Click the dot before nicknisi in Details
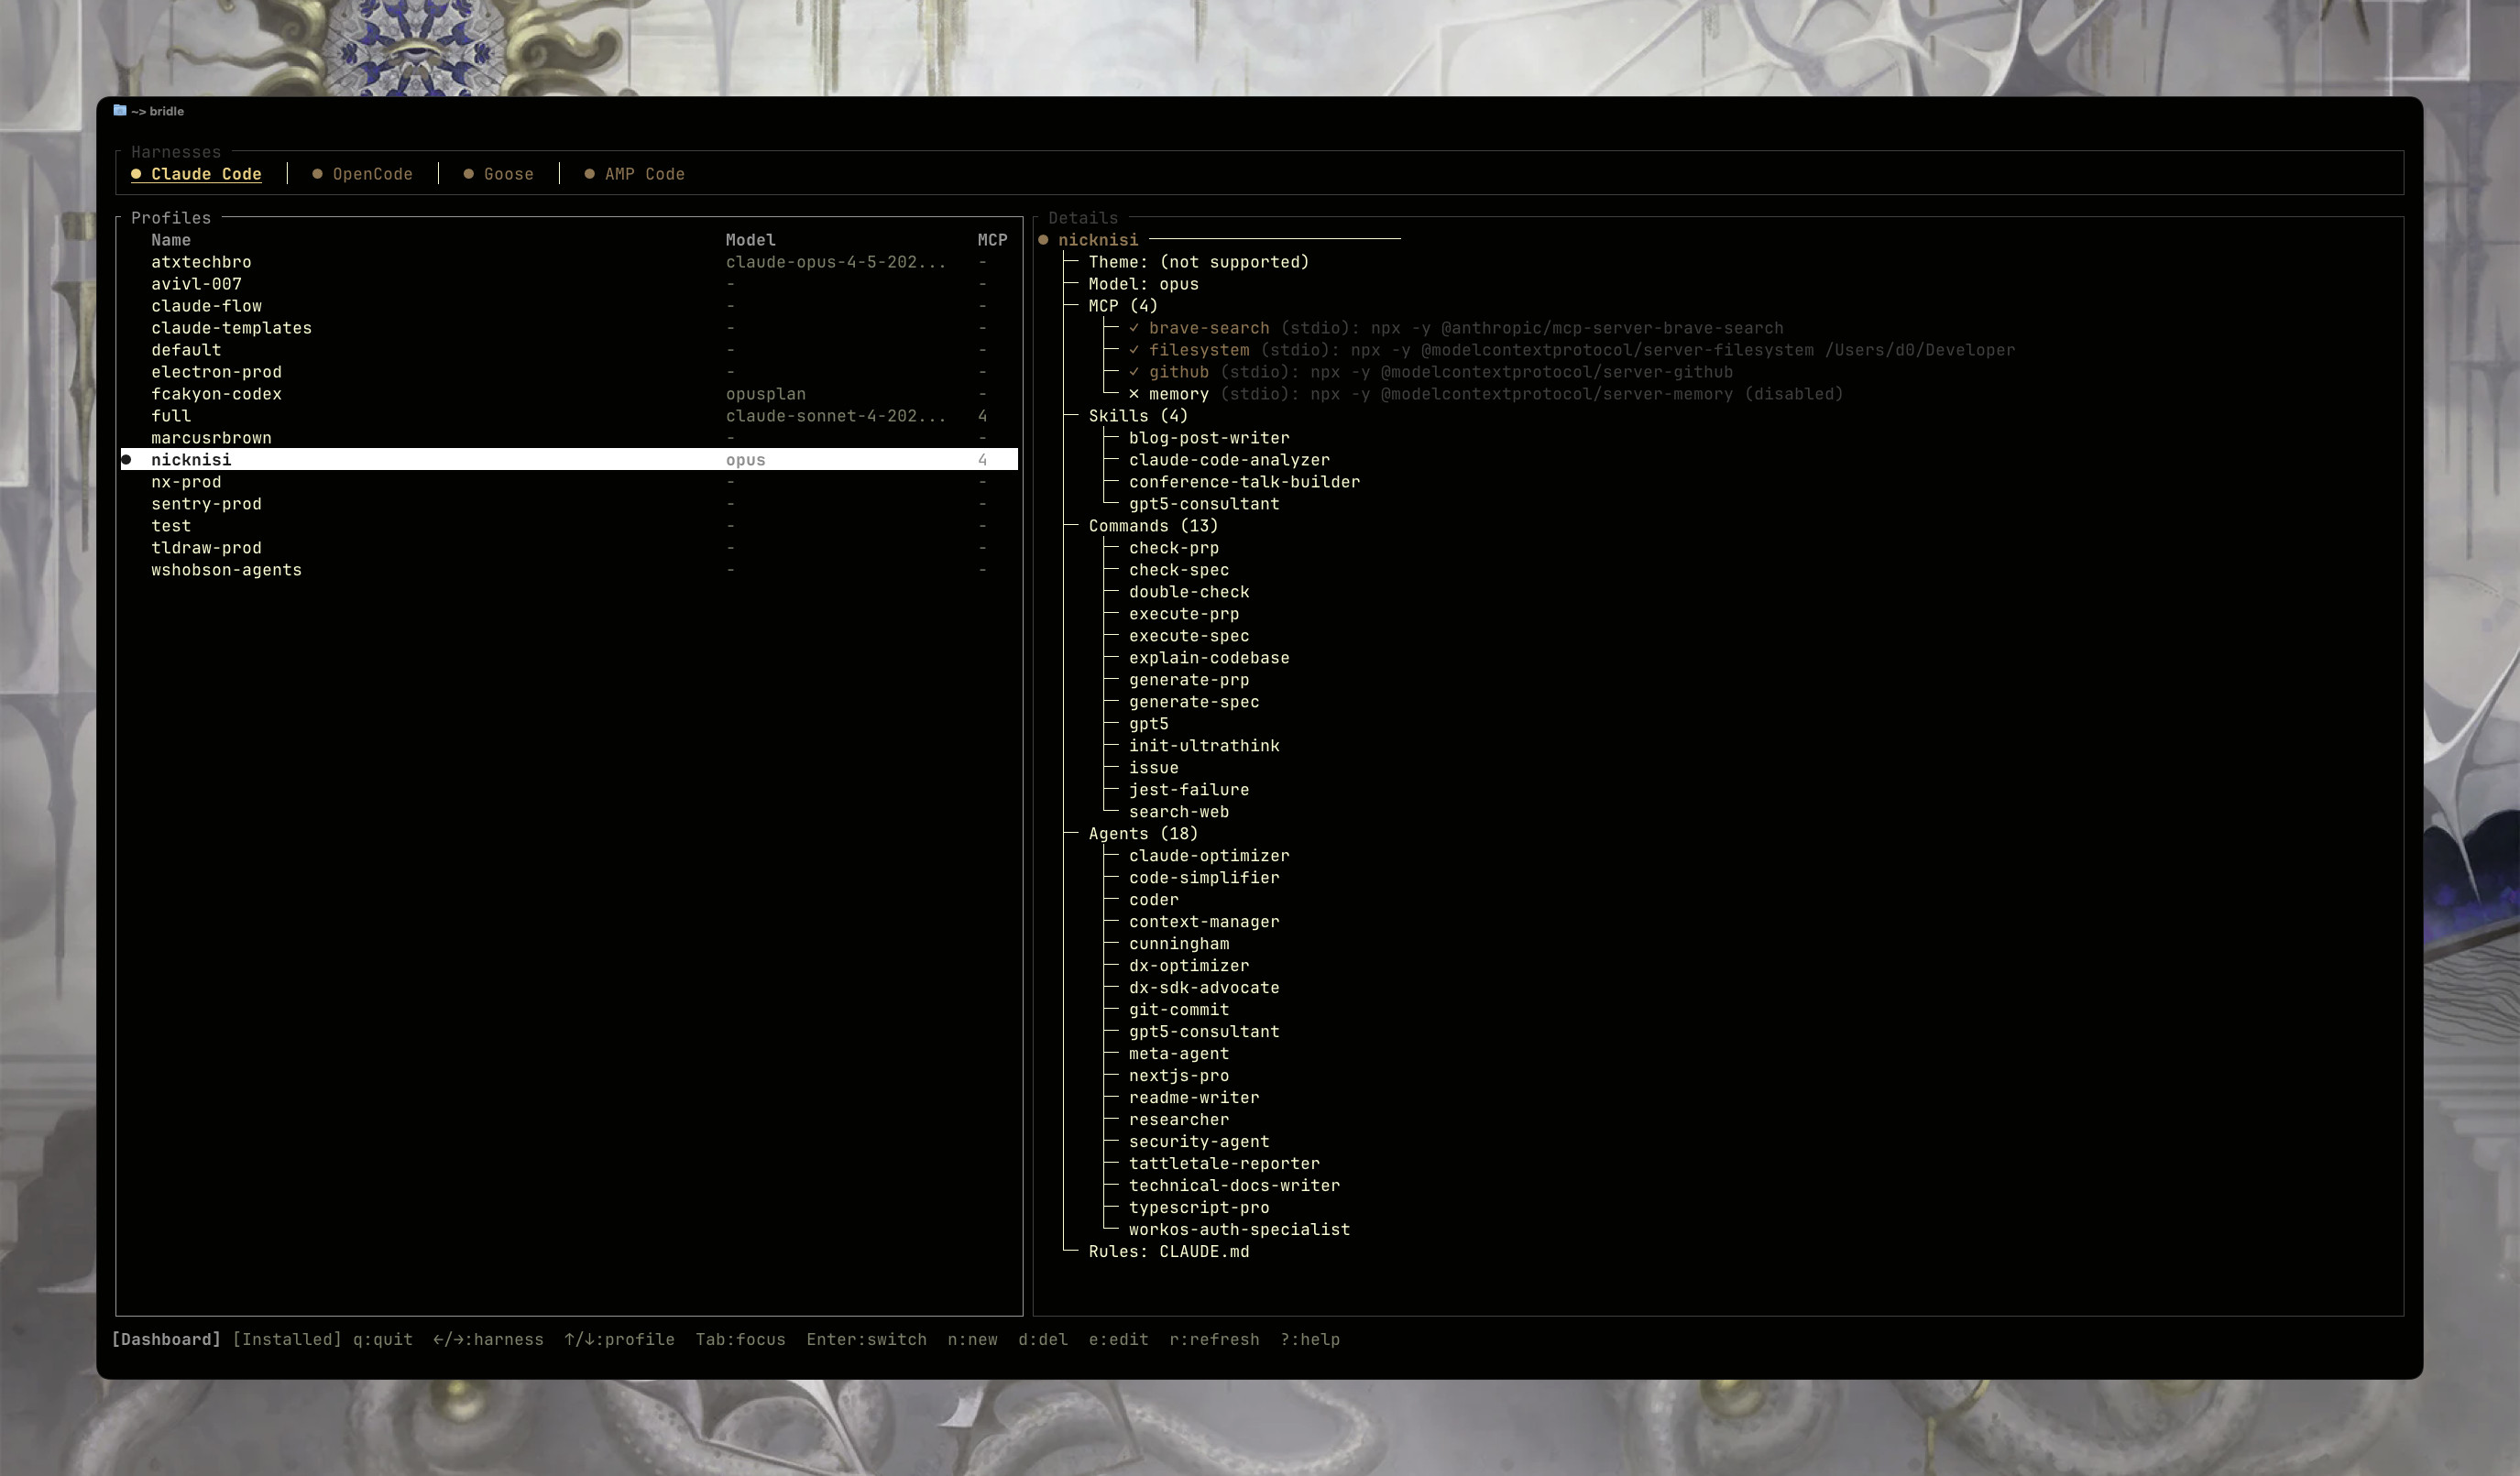Screen dimensions: 2520x1476 coord(1043,240)
